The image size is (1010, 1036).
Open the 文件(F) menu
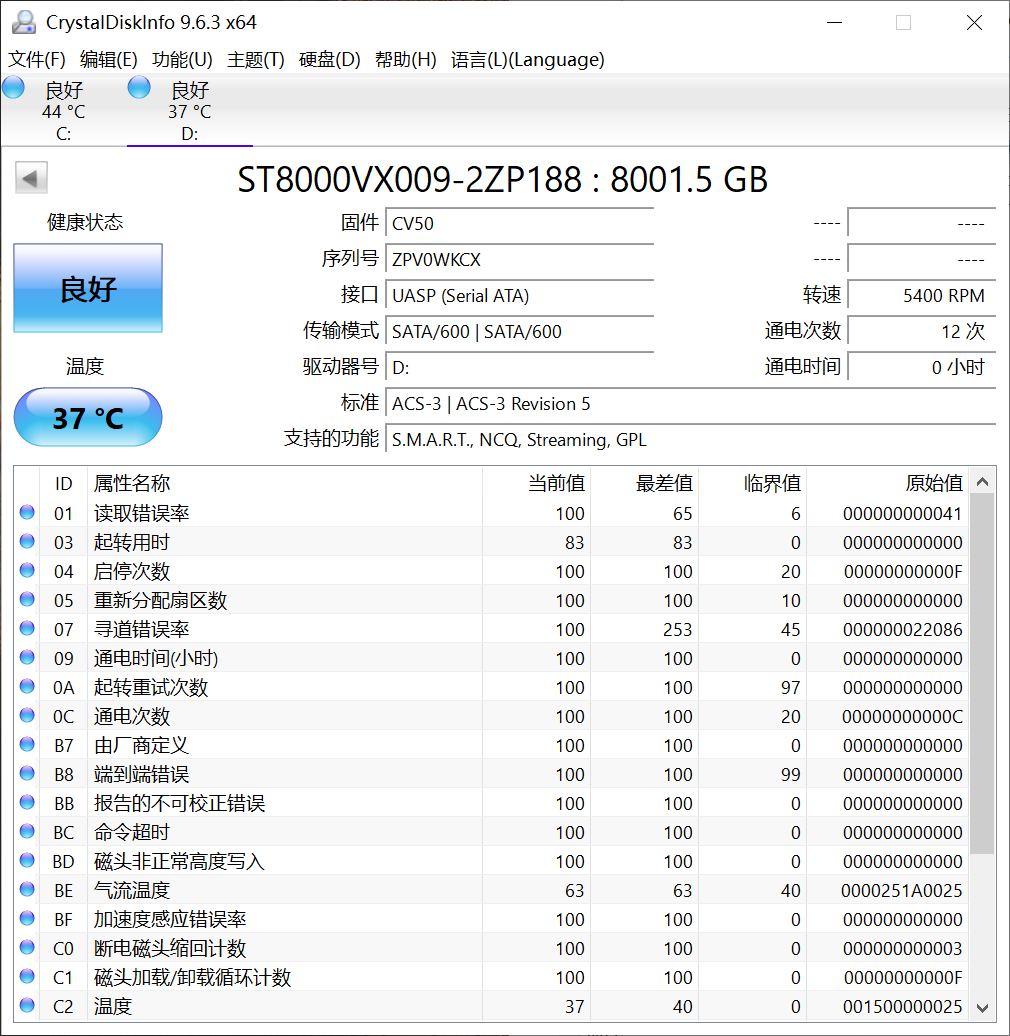point(36,59)
